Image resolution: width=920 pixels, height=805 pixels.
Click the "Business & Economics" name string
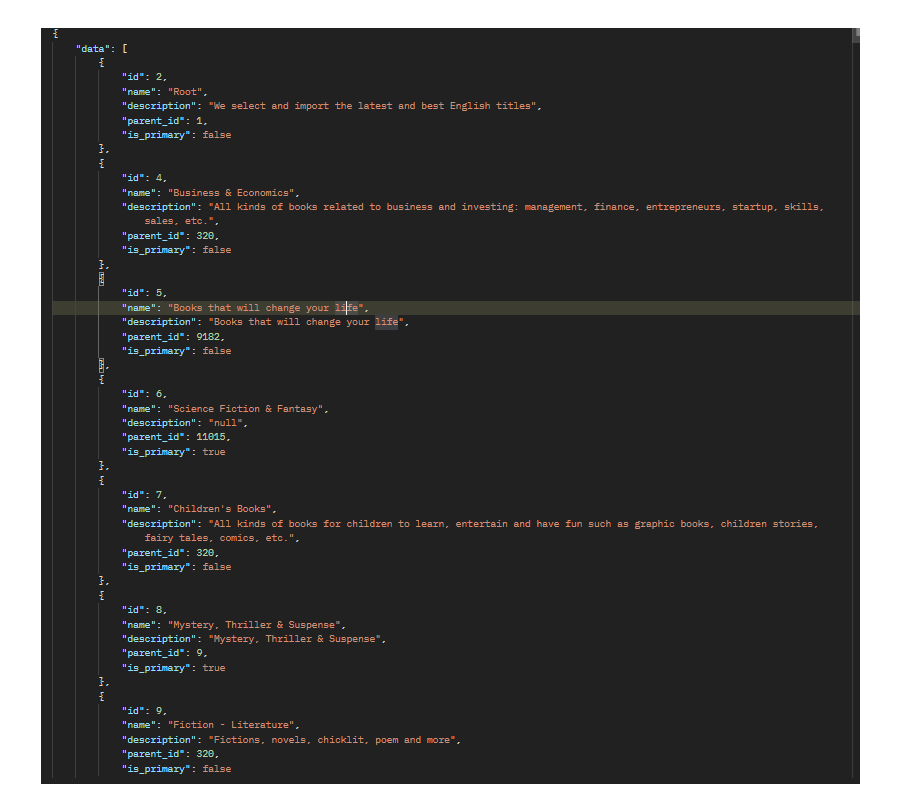[231, 193]
